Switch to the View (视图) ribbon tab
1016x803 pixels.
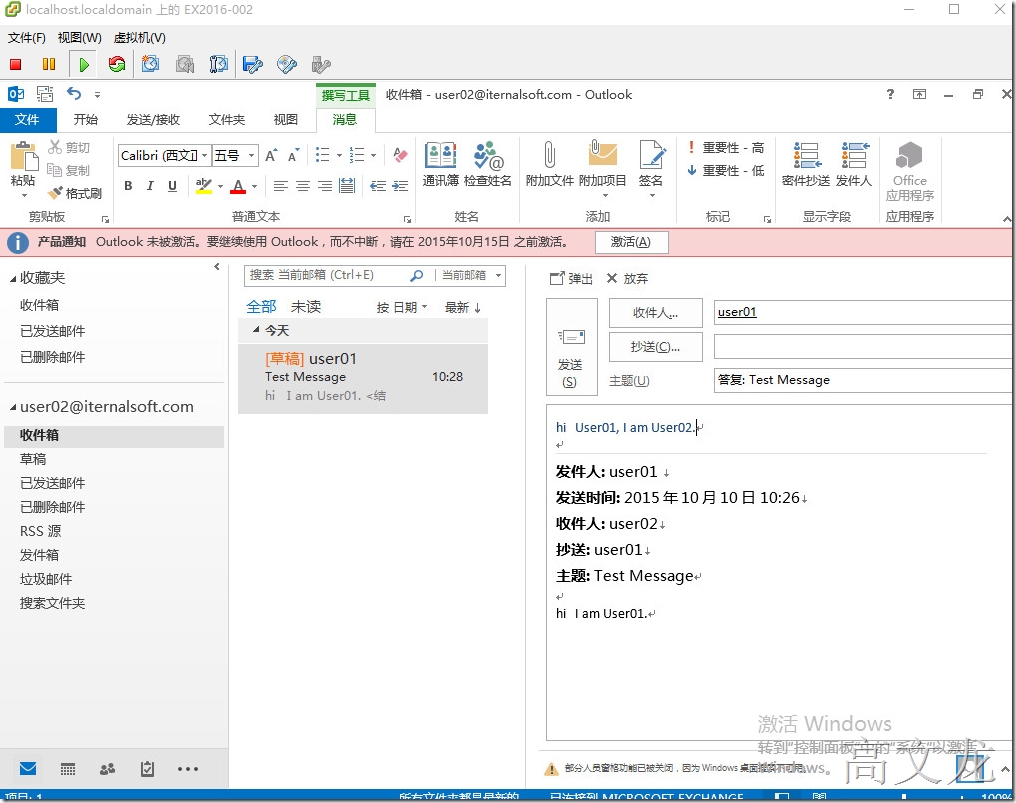point(286,120)
